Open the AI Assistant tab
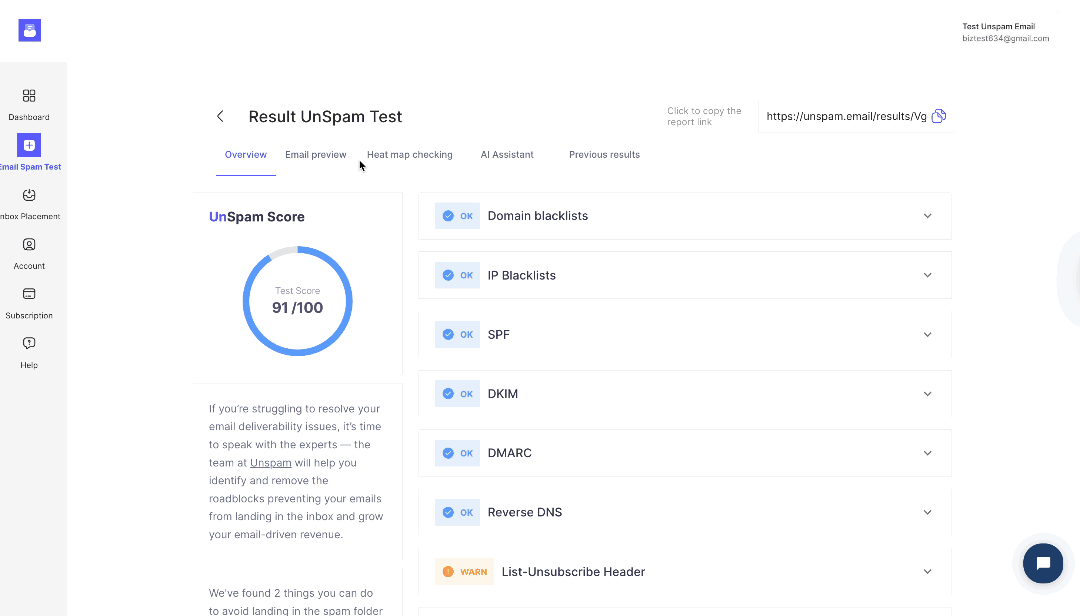Screen dimensions: 1080x616 pyautogui.click(x=507, y=155)
